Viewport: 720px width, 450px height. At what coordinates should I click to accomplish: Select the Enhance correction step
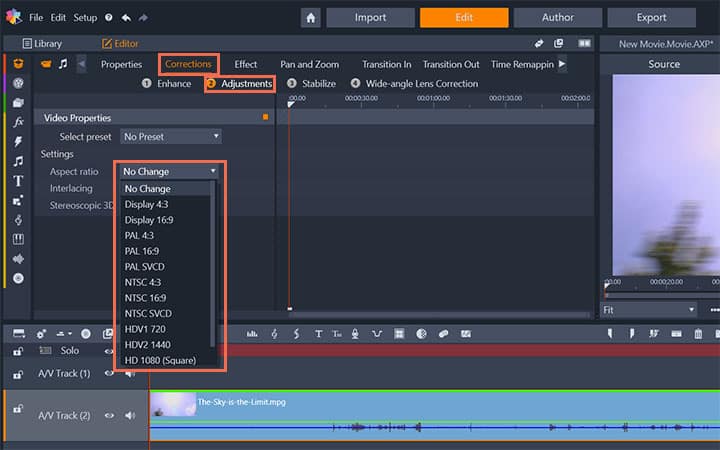pyautogui.click(x=167, y=84)
